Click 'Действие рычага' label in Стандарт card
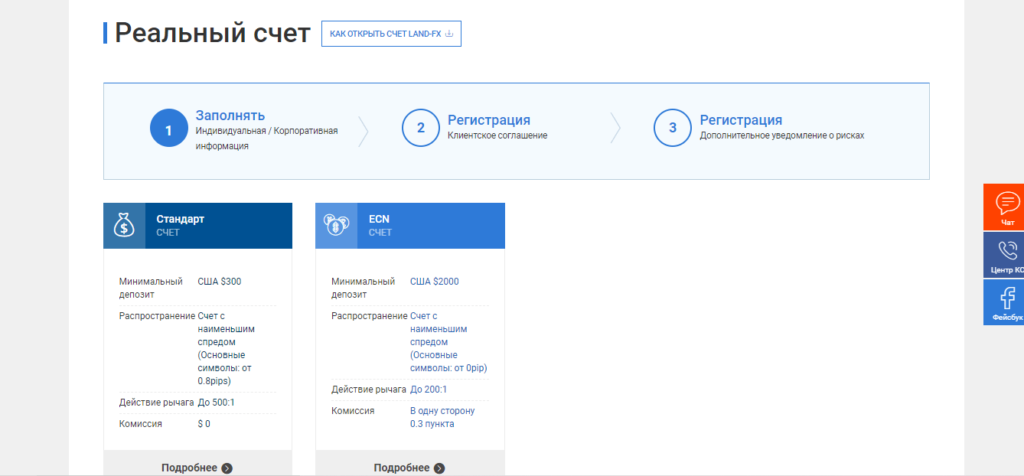This screenshot has height=476, width=1024. pos(157,402)
